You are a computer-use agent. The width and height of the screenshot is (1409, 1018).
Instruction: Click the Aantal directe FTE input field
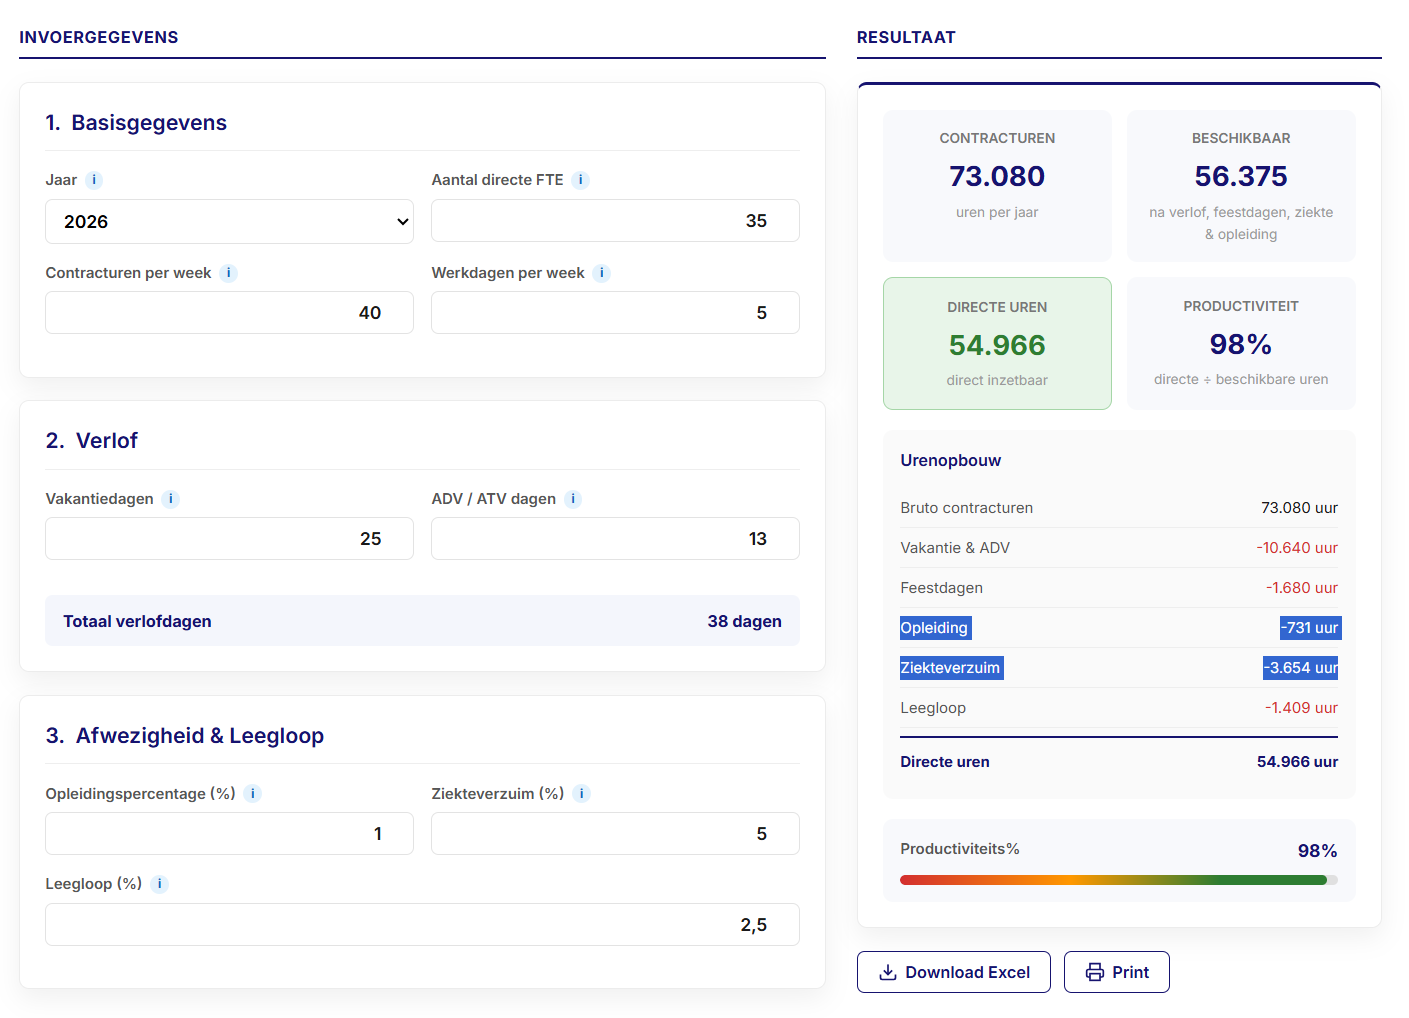[615, 221]
